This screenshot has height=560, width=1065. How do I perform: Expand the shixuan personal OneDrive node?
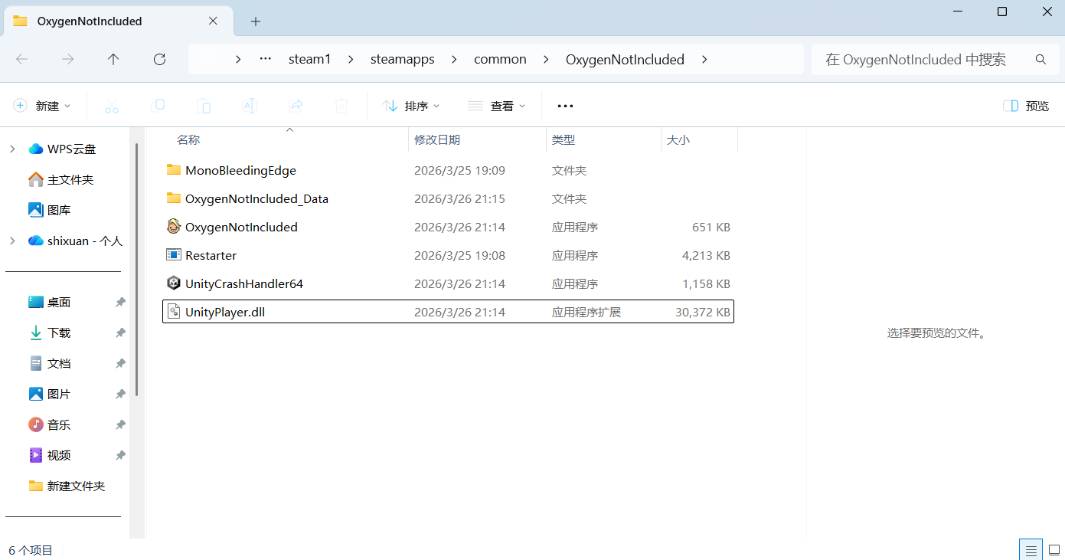click(x=12, y=241)
